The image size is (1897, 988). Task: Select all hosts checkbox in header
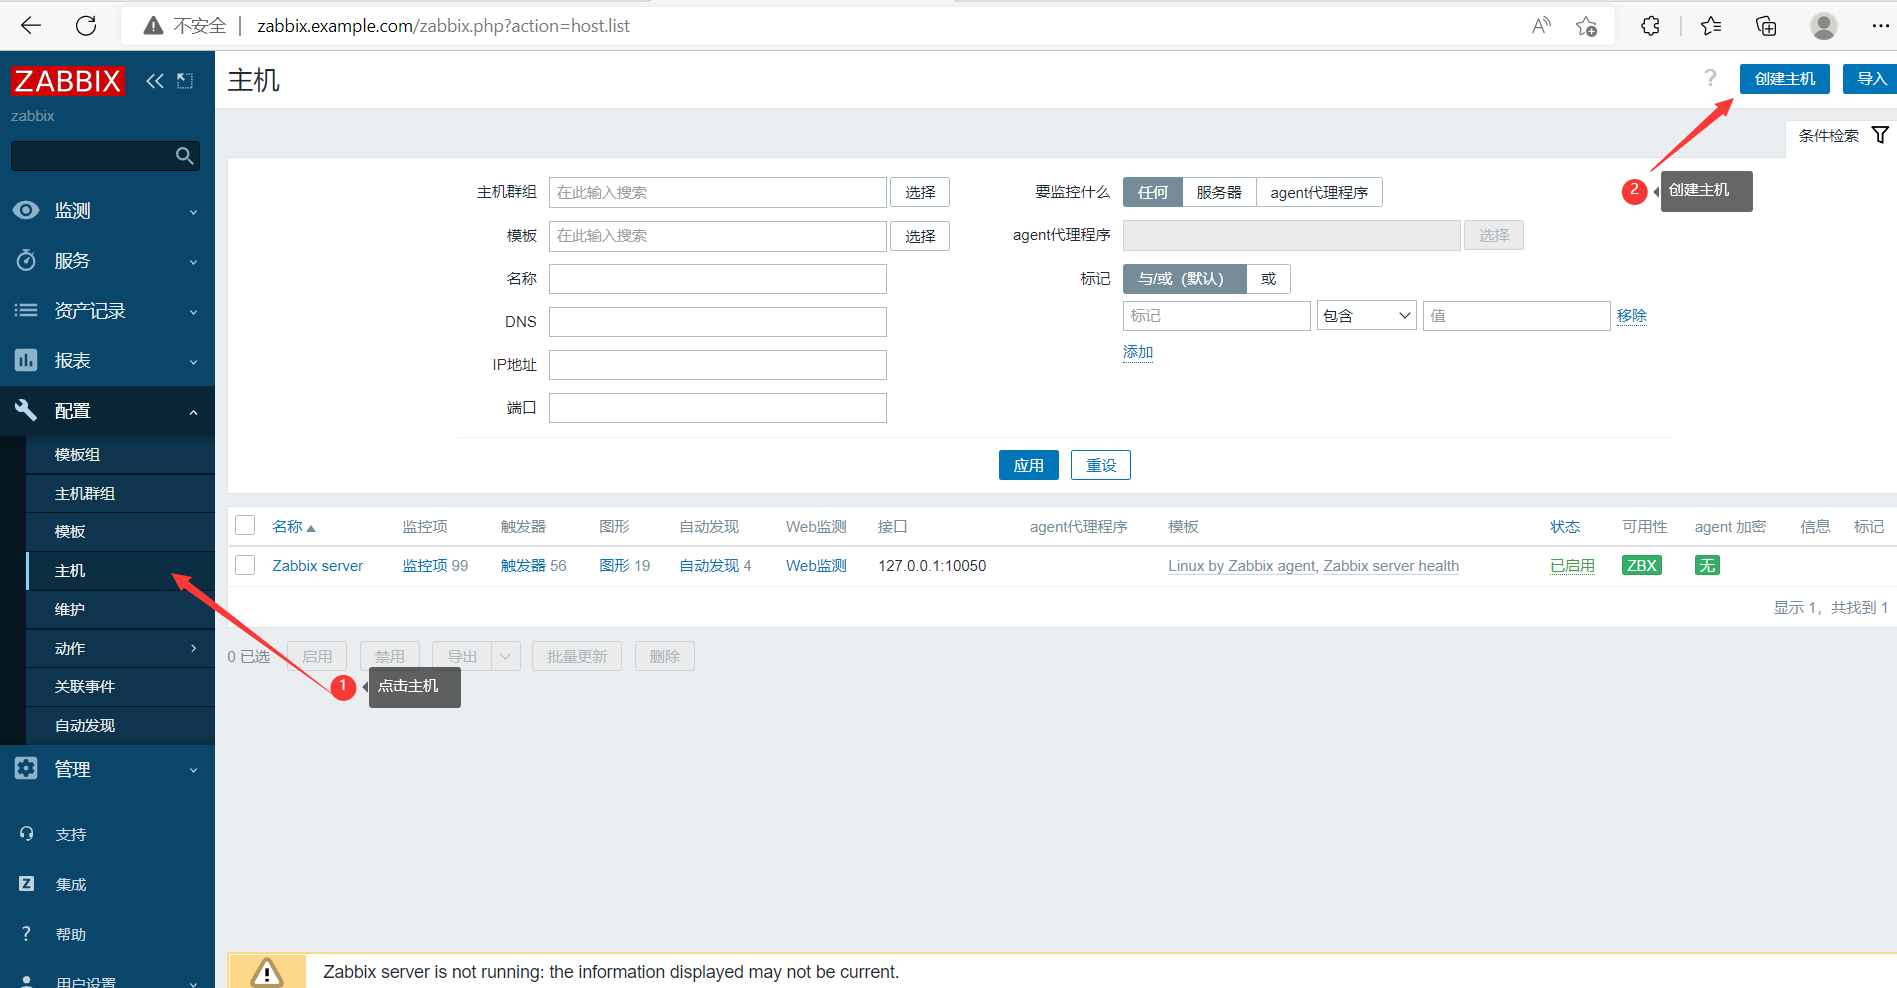point(245,526)
